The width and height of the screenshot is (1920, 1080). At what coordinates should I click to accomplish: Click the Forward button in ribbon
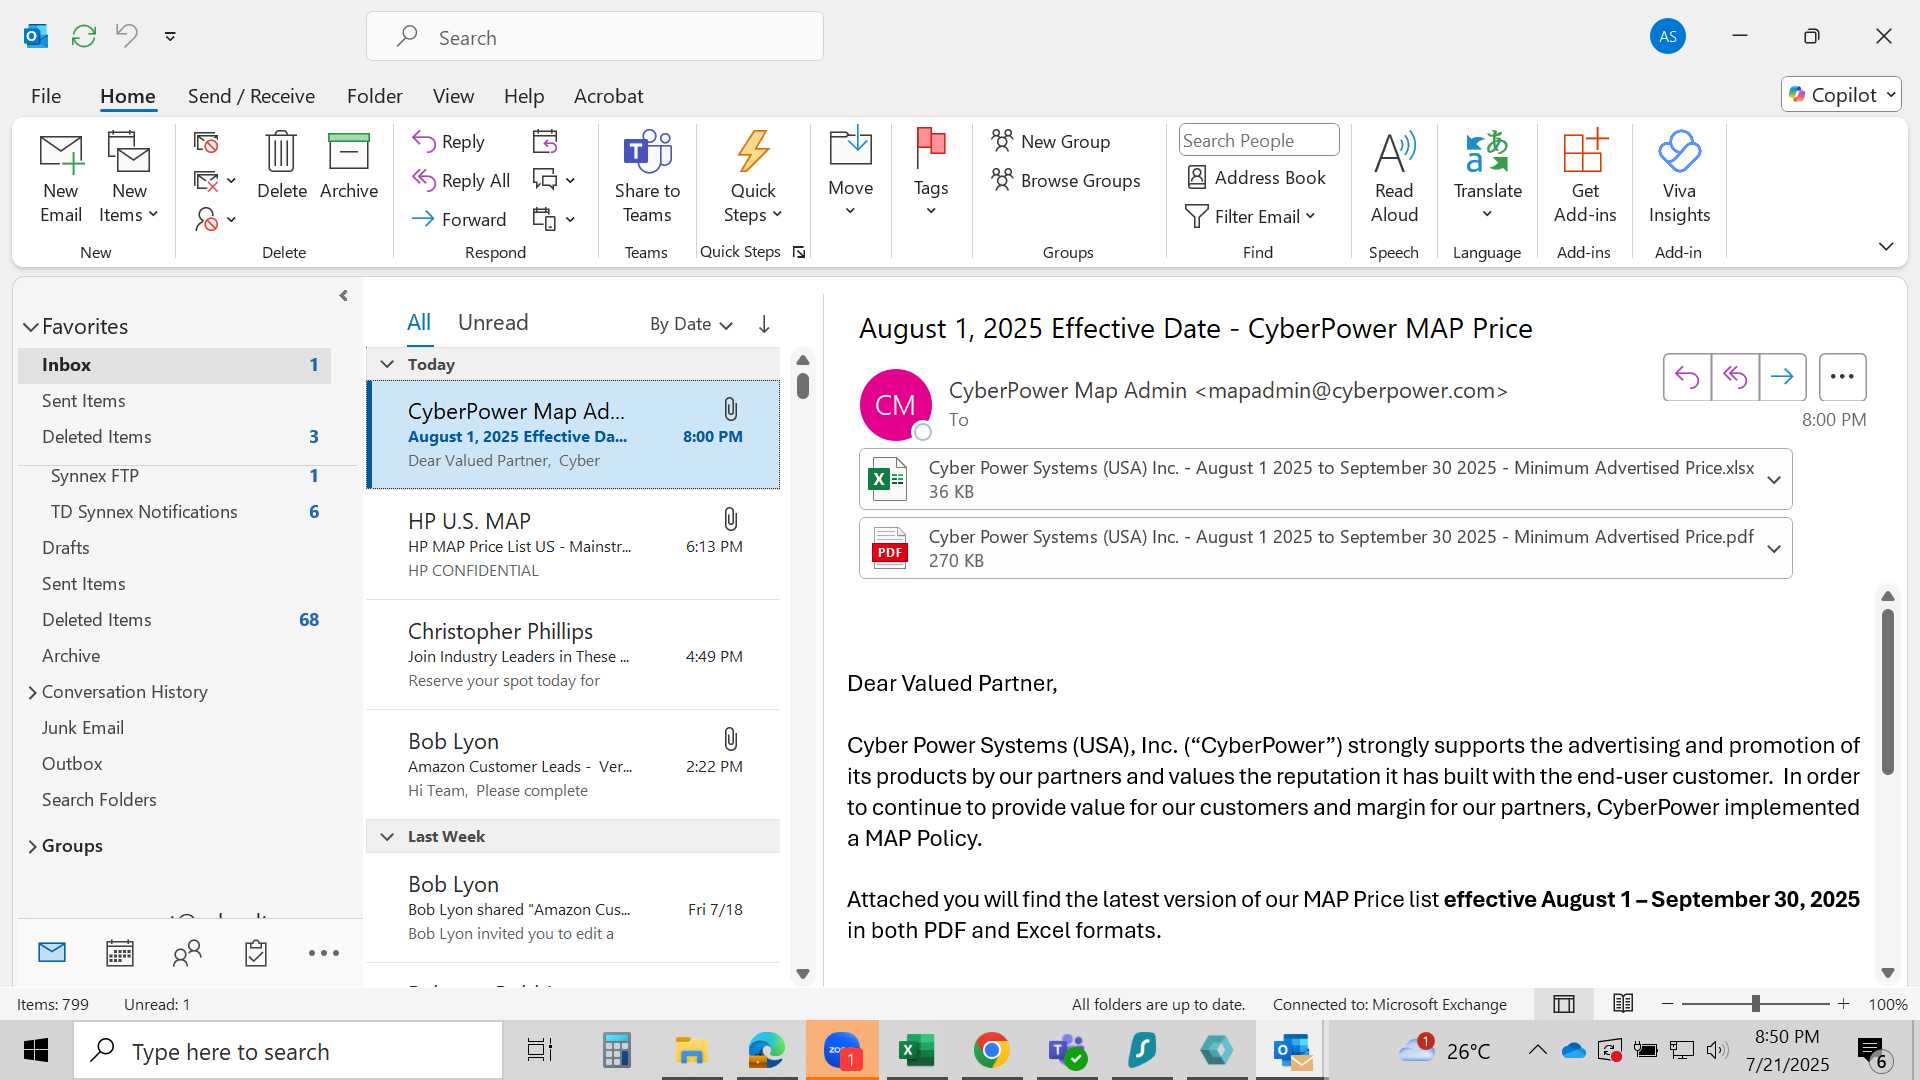pos(459,219)
